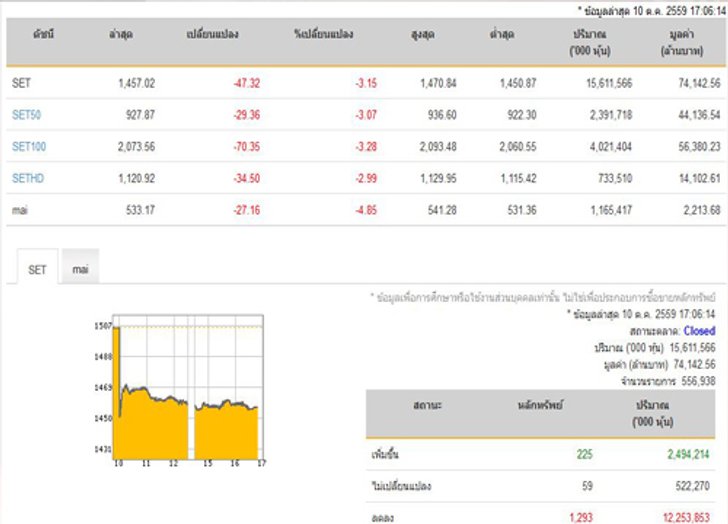
Task: Select SETHD high value 1,129.95
Action: 438,178
